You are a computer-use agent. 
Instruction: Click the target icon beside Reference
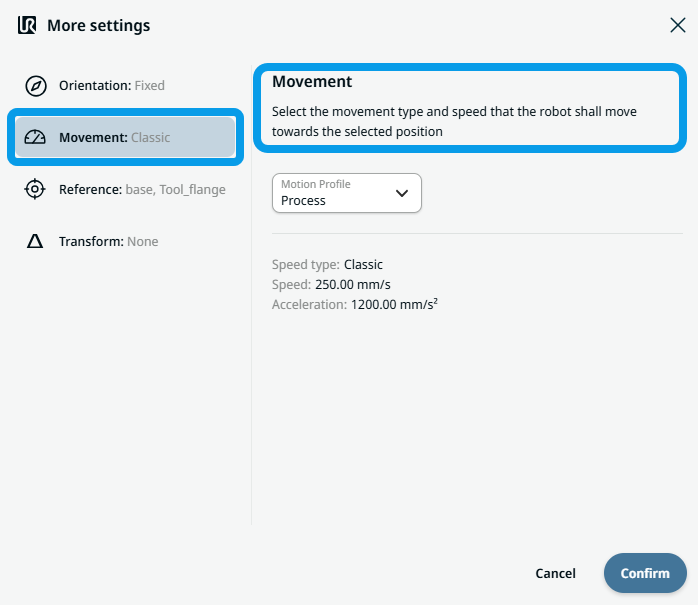35,189
